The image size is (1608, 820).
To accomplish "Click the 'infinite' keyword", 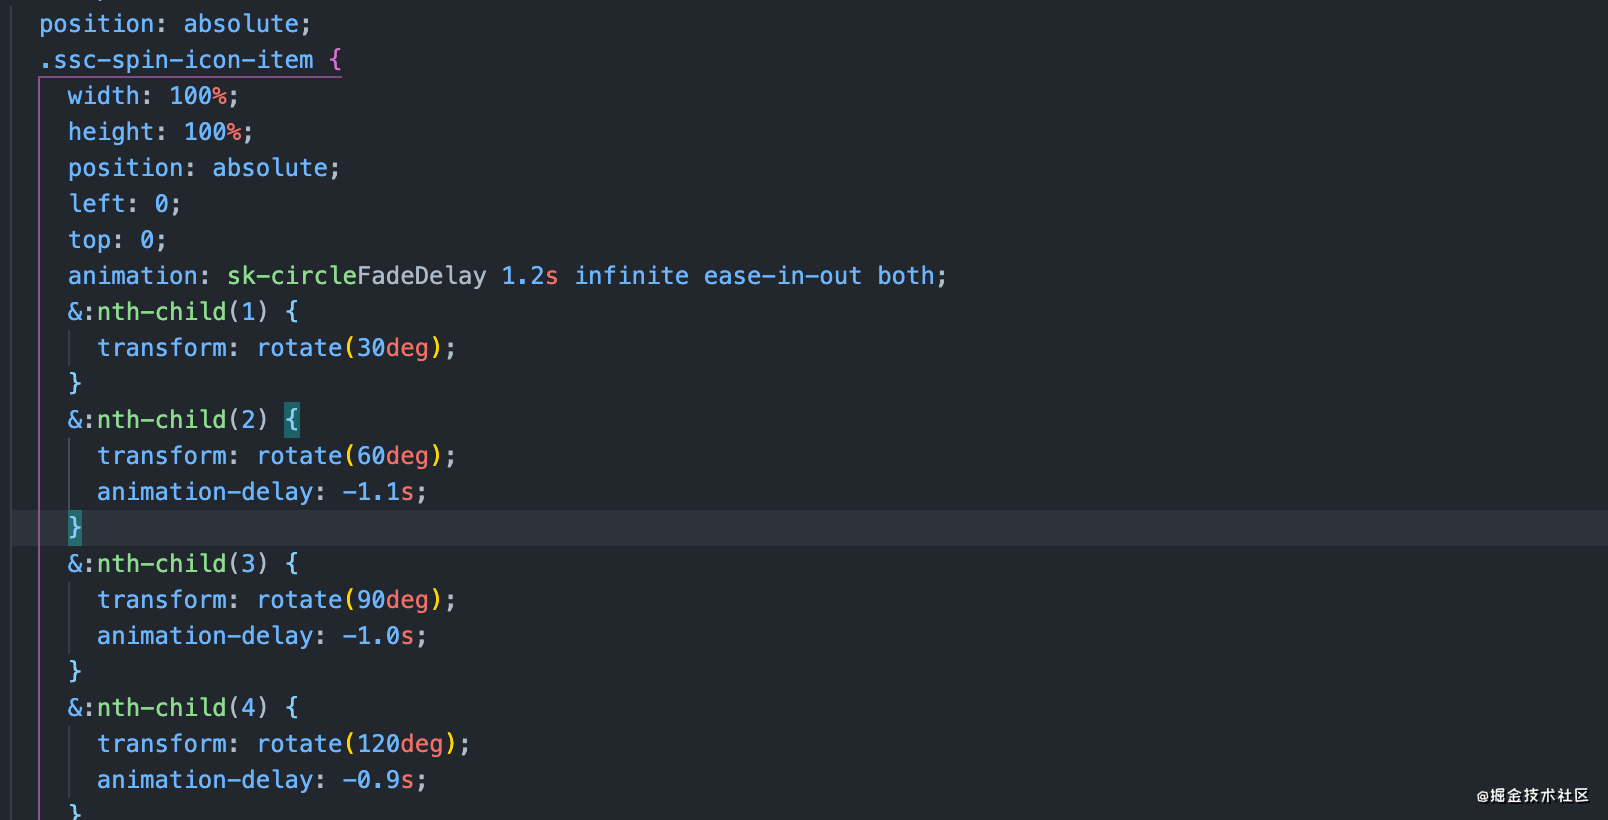I will [631, 276].
